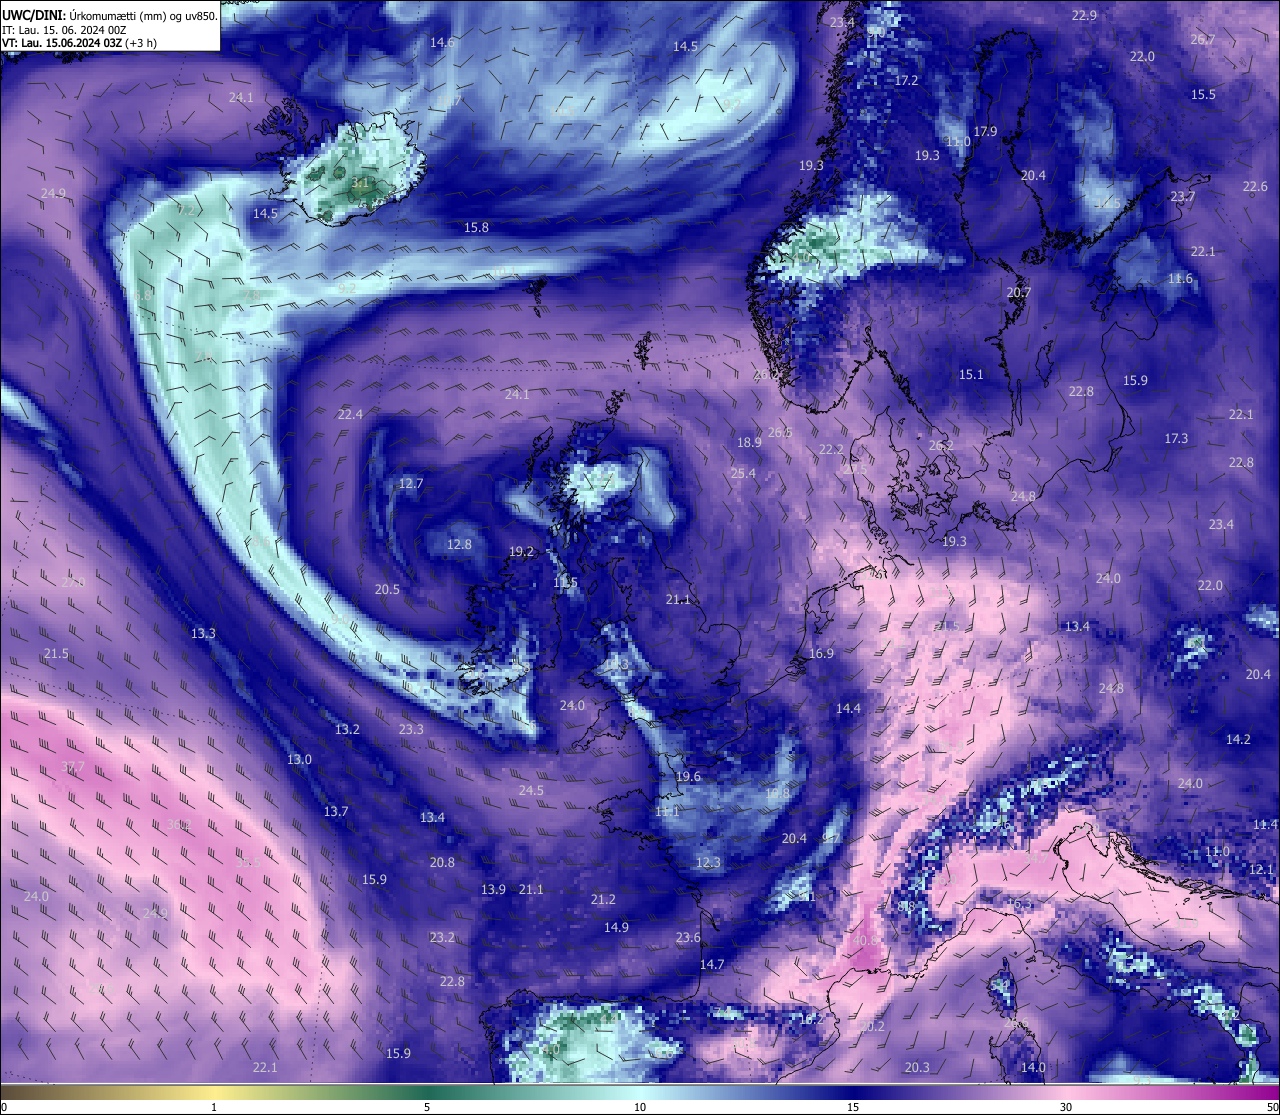Screen dimensions: 1280x1115
Task: Click the map value 11.1 near Cornwall
Action: point(667,811)
